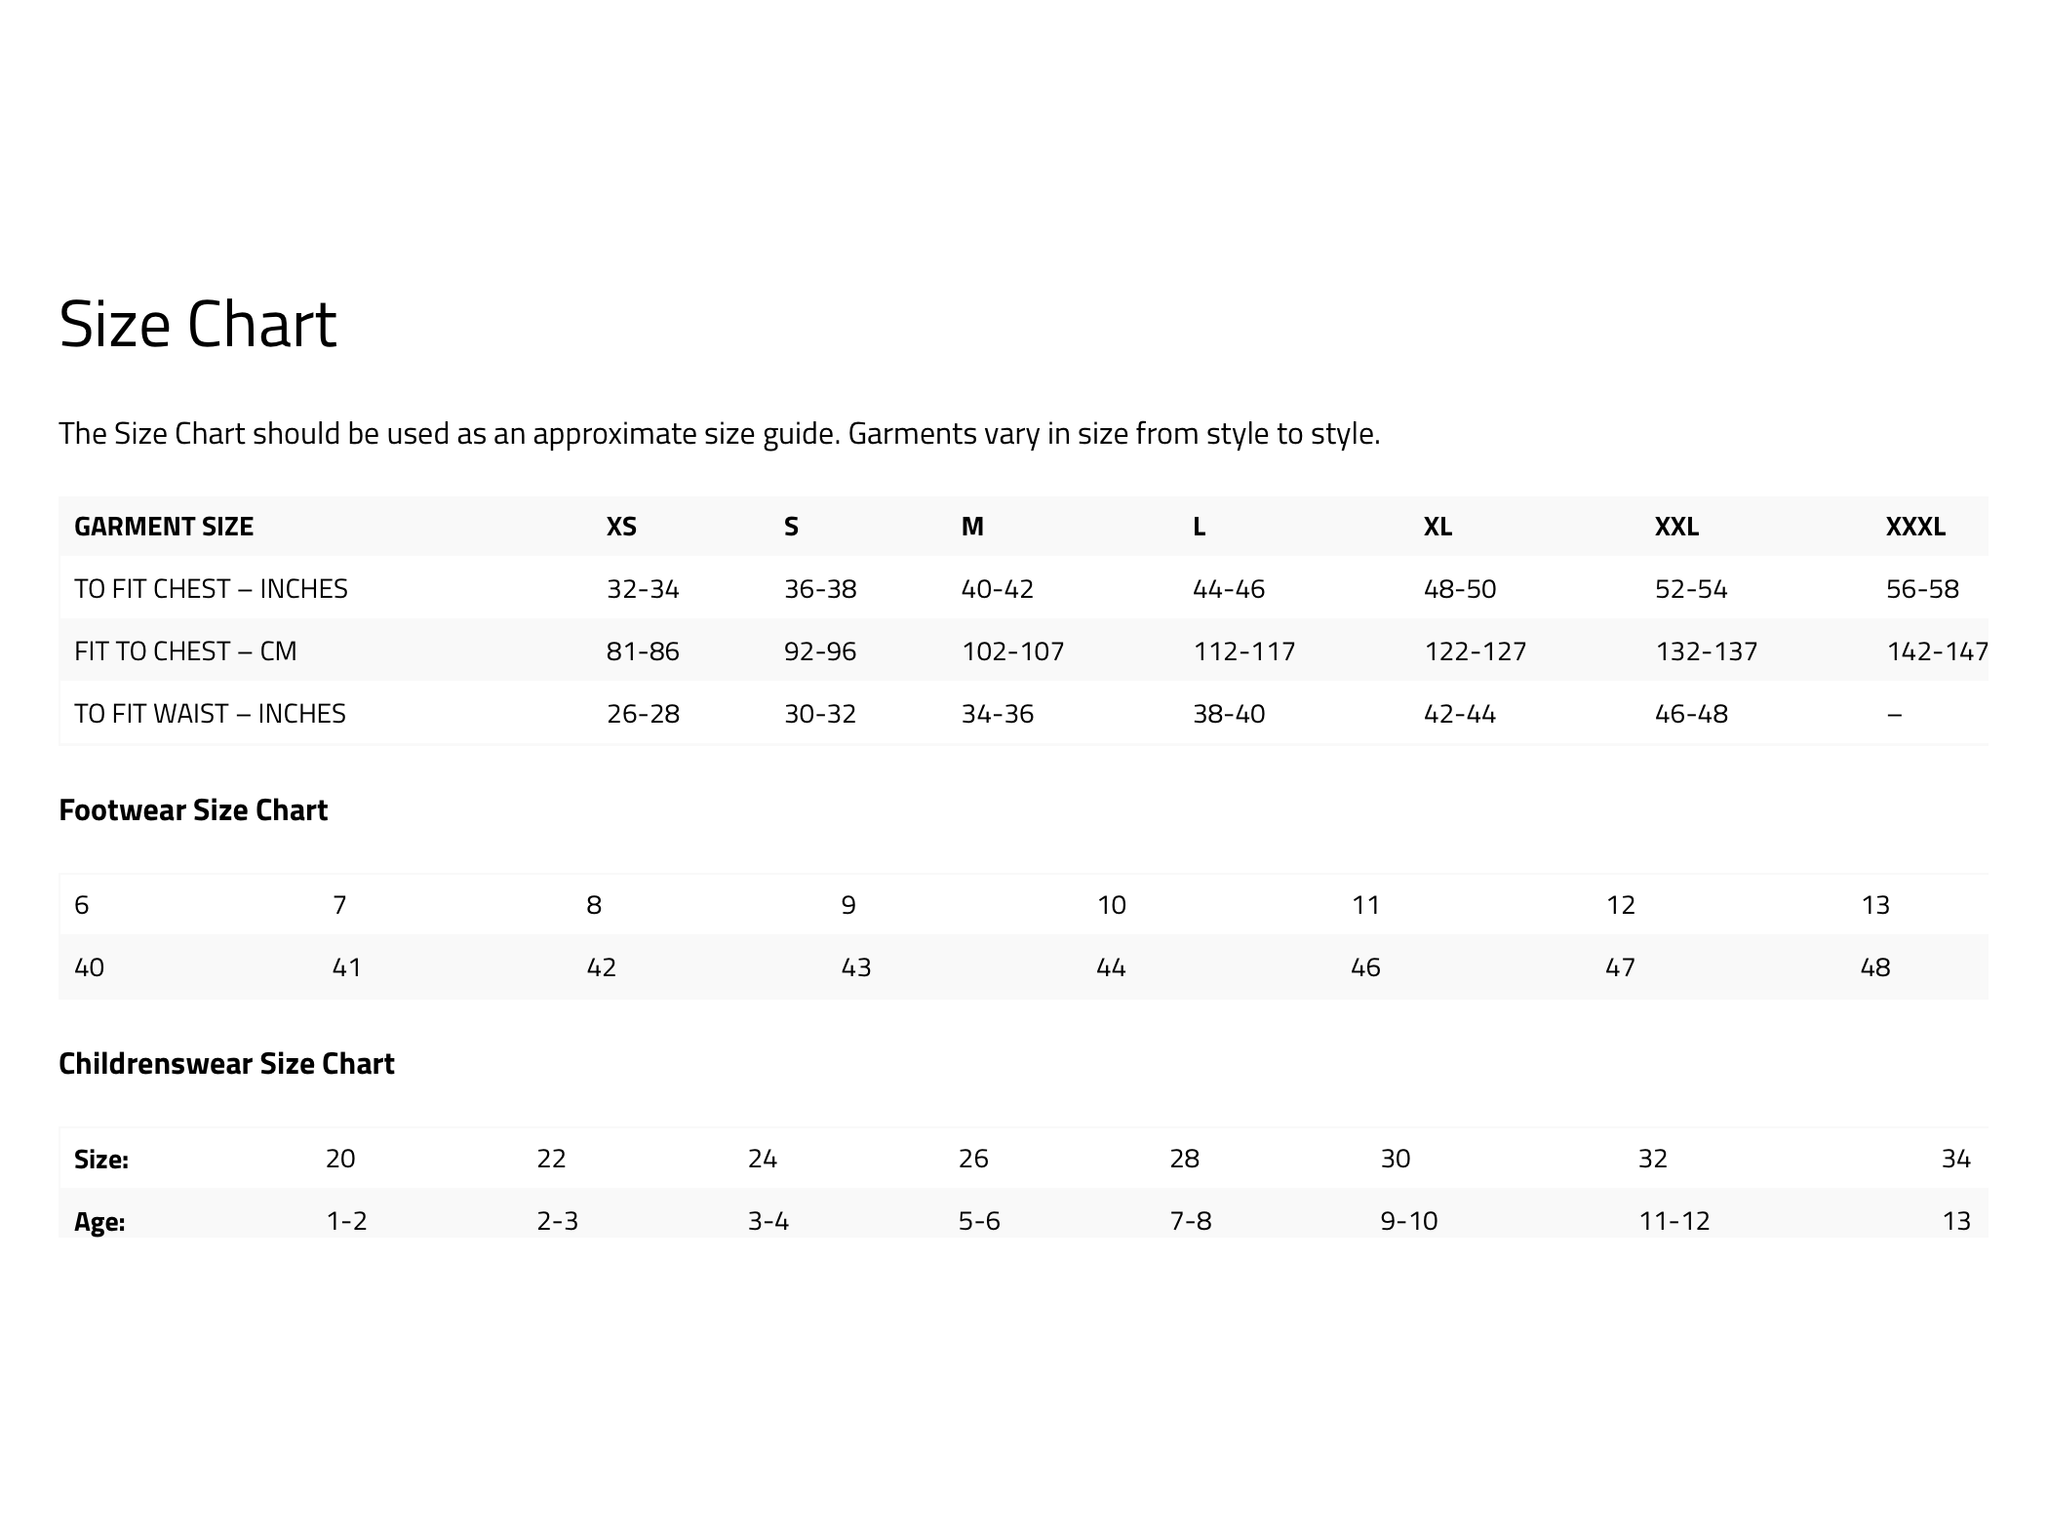Select the TO FIT CHEST – INCHES row label

point(211,589)
